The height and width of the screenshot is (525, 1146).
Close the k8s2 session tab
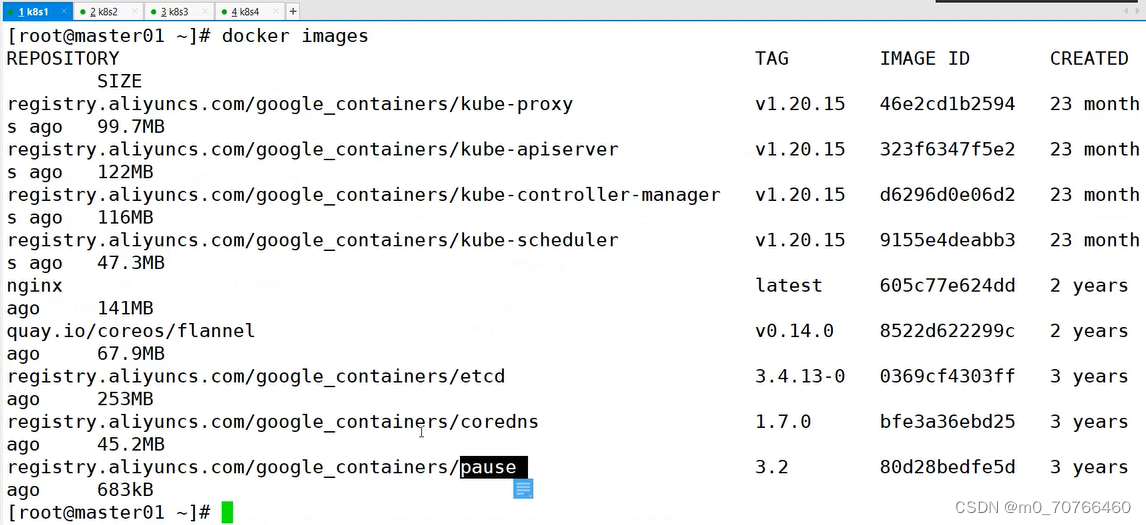pyautogui.click(x=134, y=12)
